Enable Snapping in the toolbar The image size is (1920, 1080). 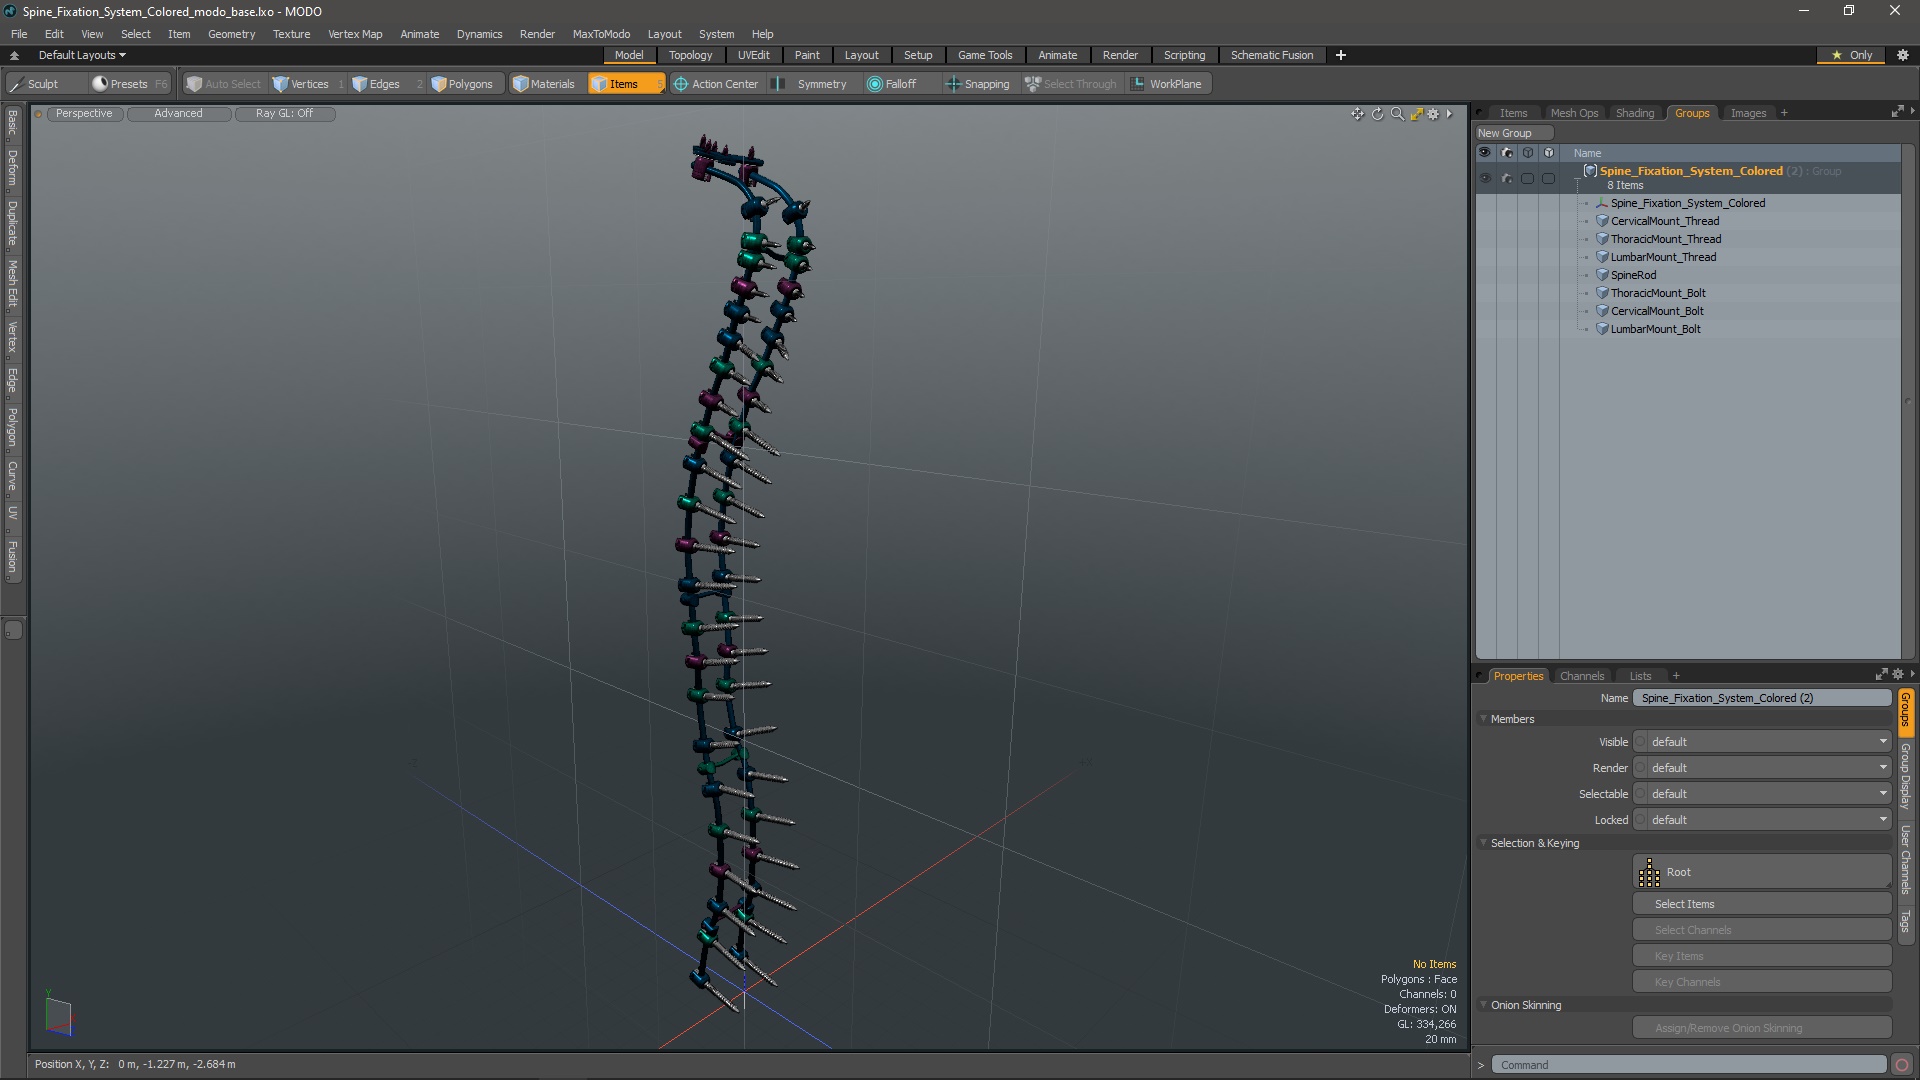point(977,84)
